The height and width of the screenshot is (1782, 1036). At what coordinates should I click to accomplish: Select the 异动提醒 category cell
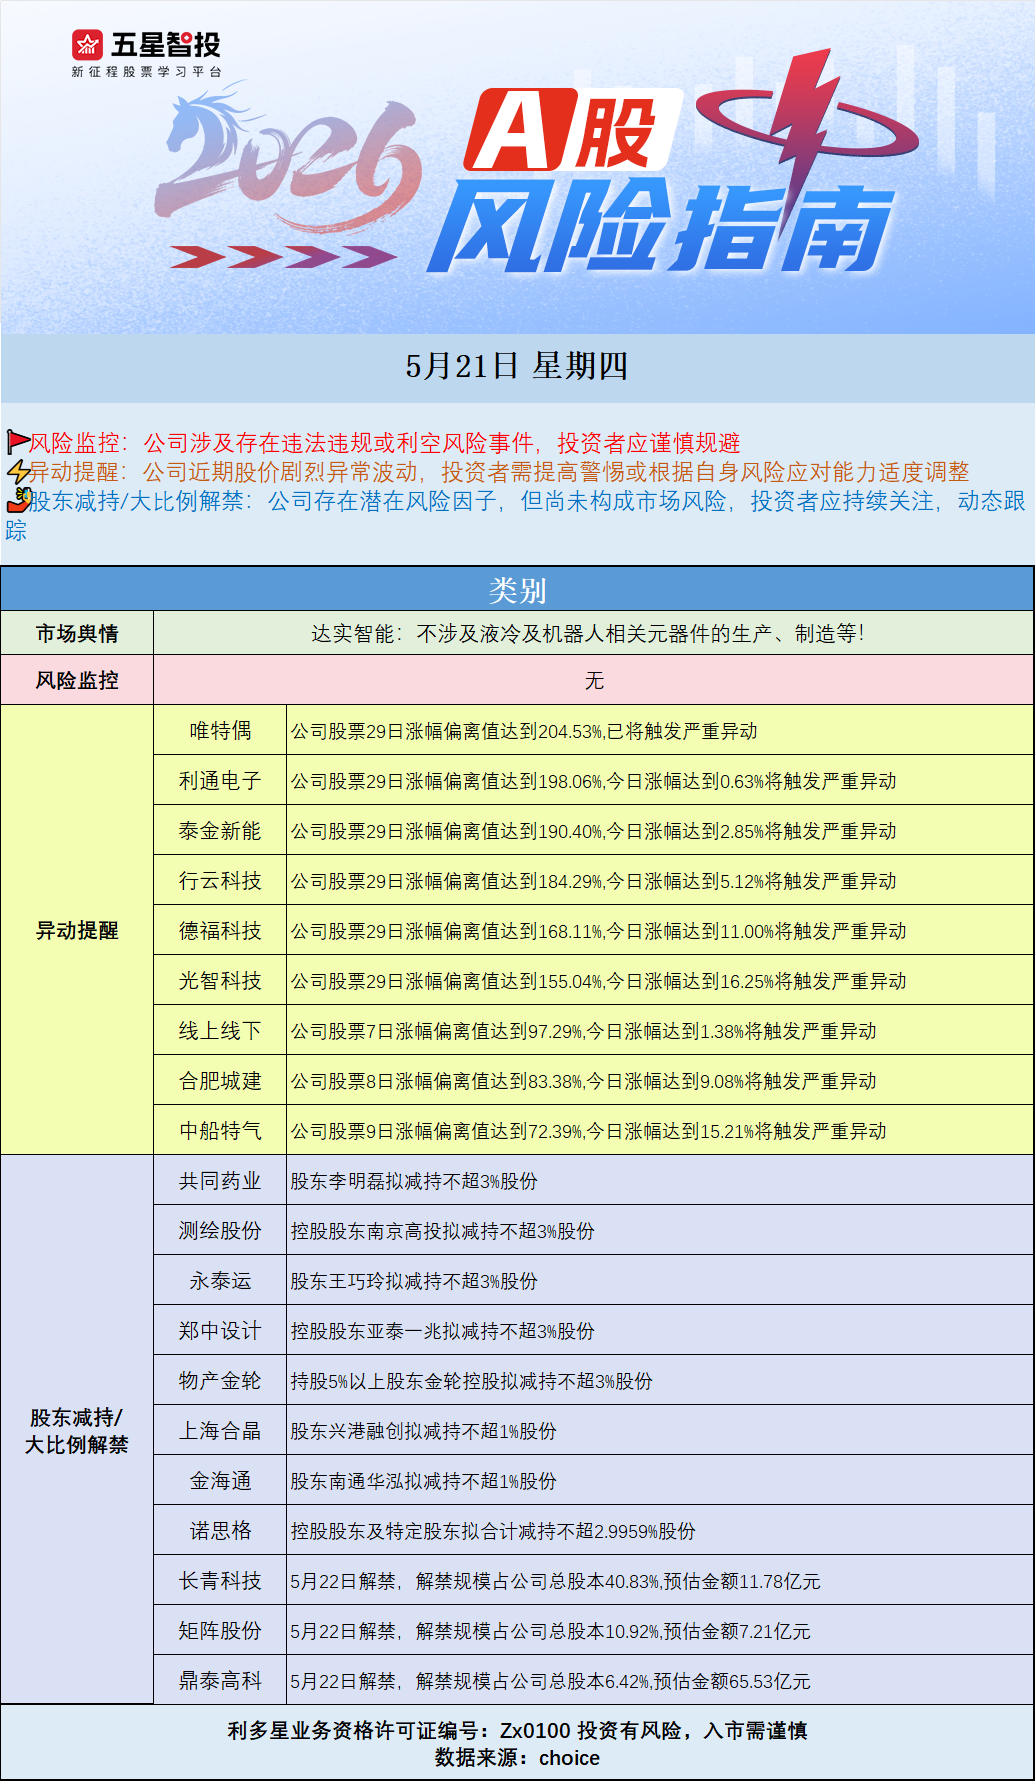(x=77, y=930)
